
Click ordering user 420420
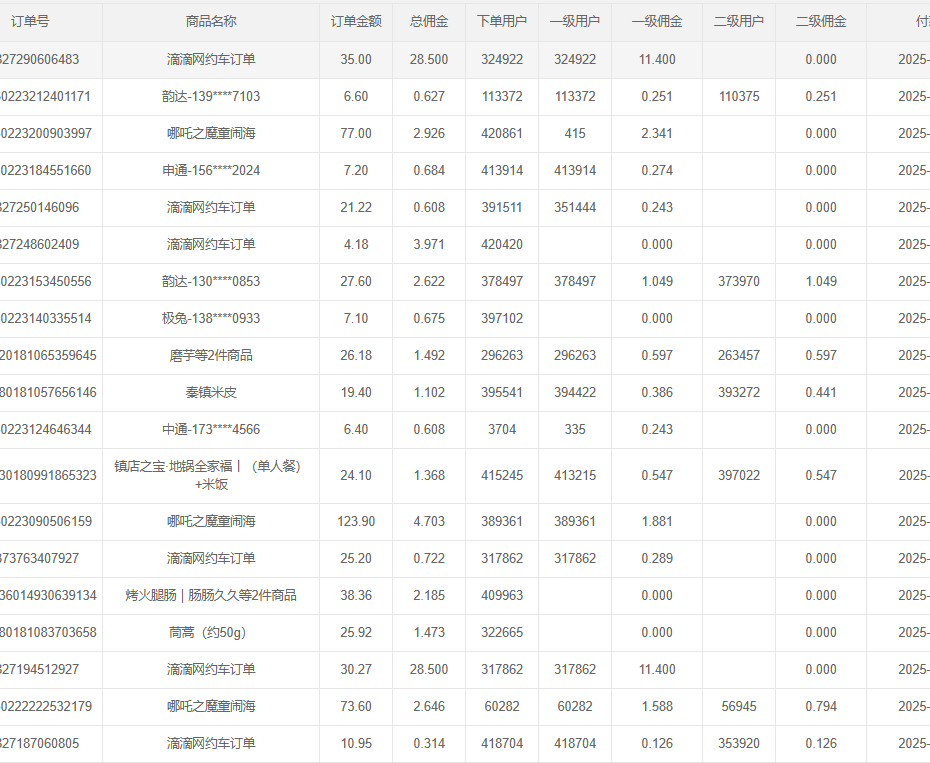click(x=502, y=244)
